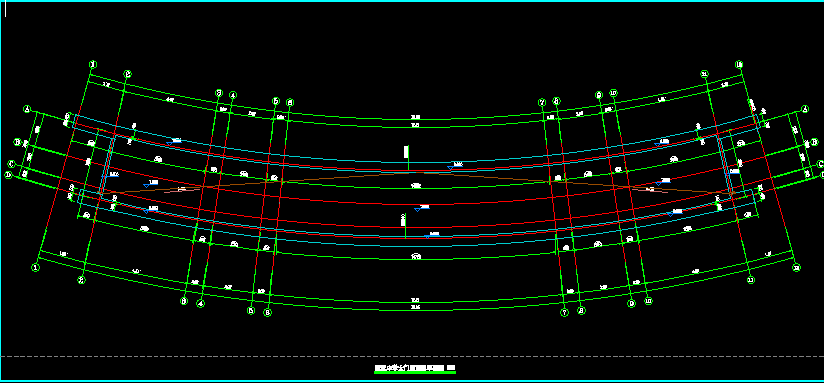Select axis bubble 1 above the plan
Screen dimensions: 824x383
click(93, 65)
